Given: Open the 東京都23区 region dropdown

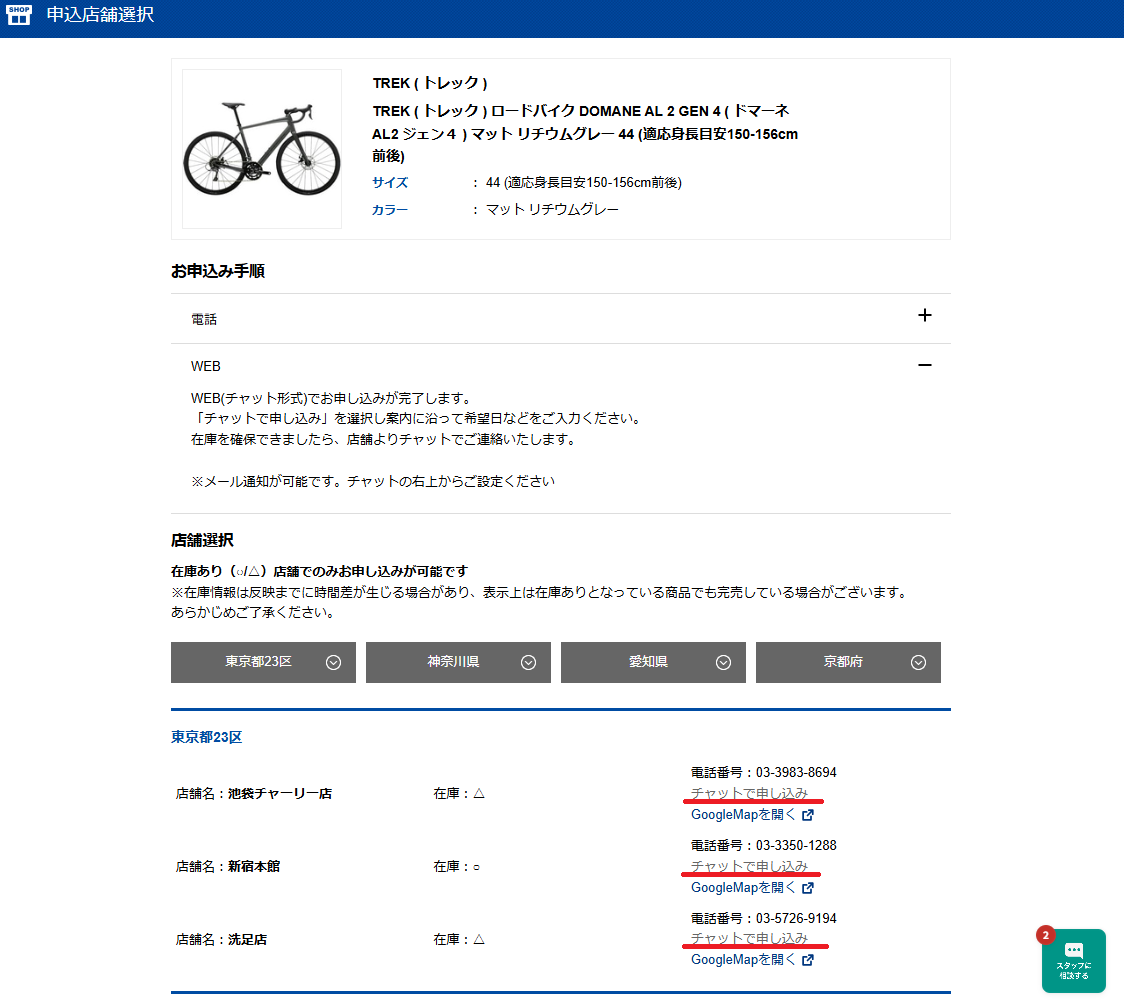Looking at the screenshot, I should pos(263,662).
